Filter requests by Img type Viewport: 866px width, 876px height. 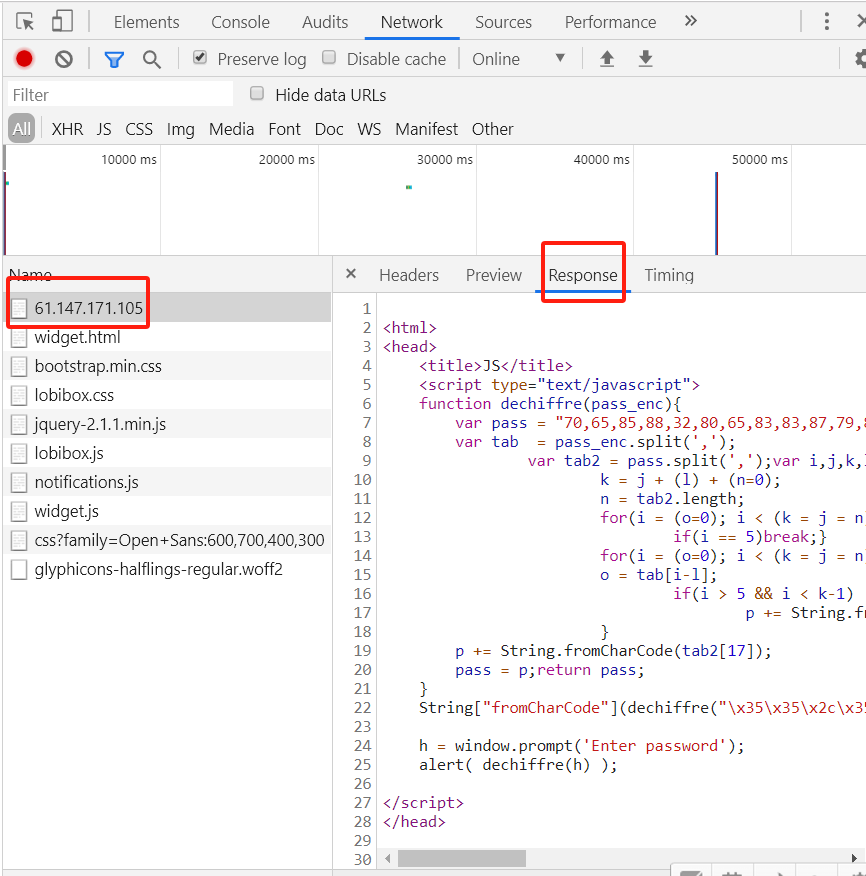tap(181, 129)
